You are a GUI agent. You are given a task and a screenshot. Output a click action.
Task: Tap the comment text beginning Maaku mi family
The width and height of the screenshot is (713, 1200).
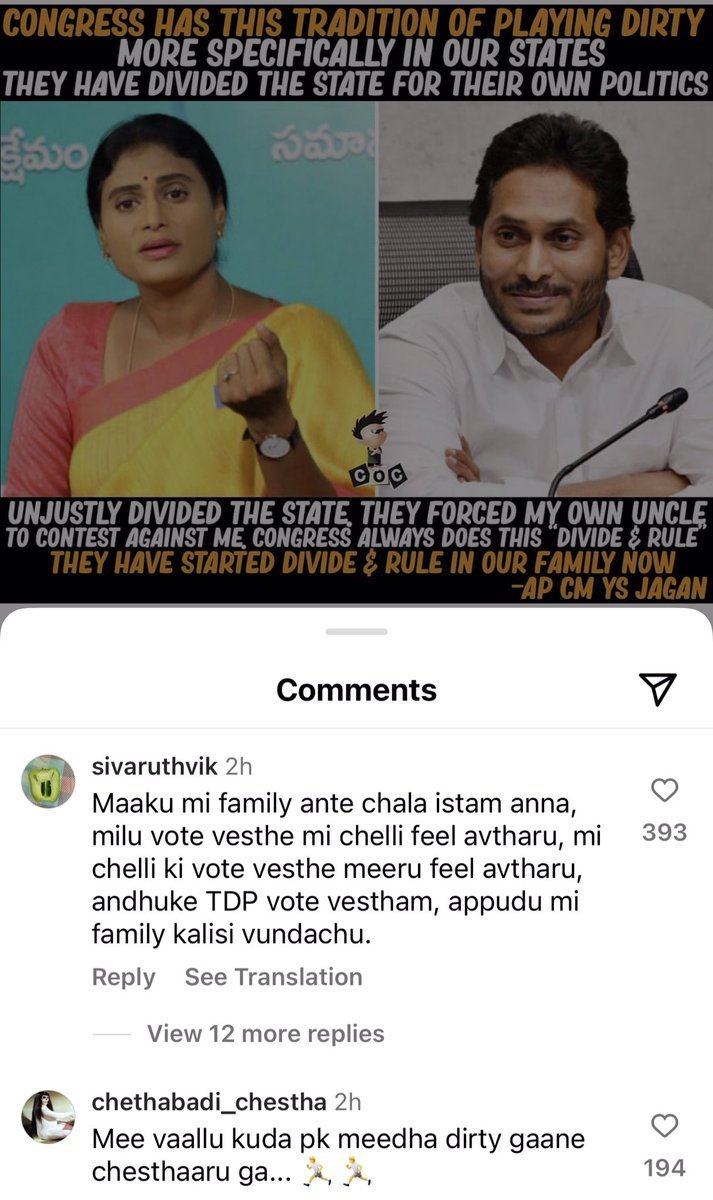[x=335, y=870]
